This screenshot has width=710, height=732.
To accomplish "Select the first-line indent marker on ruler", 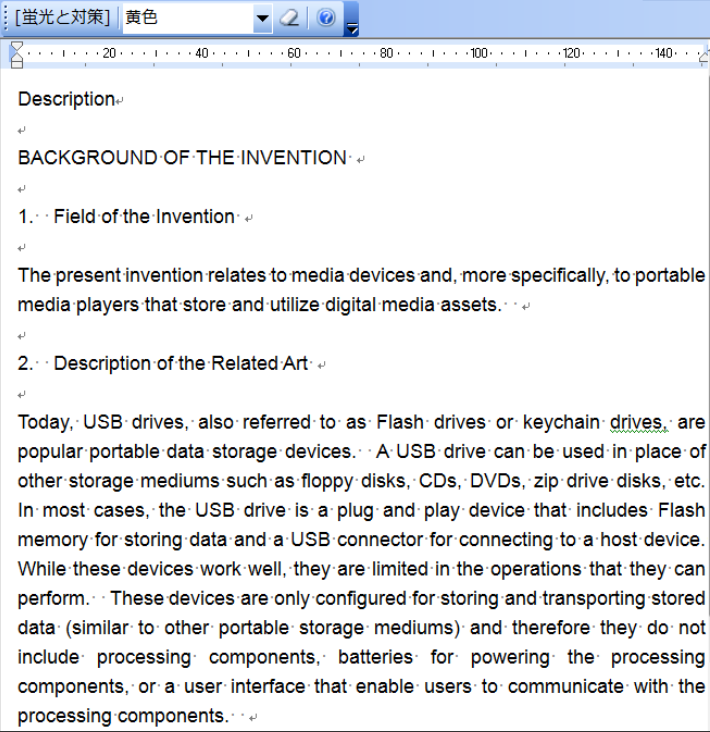I will click(17, 47).
